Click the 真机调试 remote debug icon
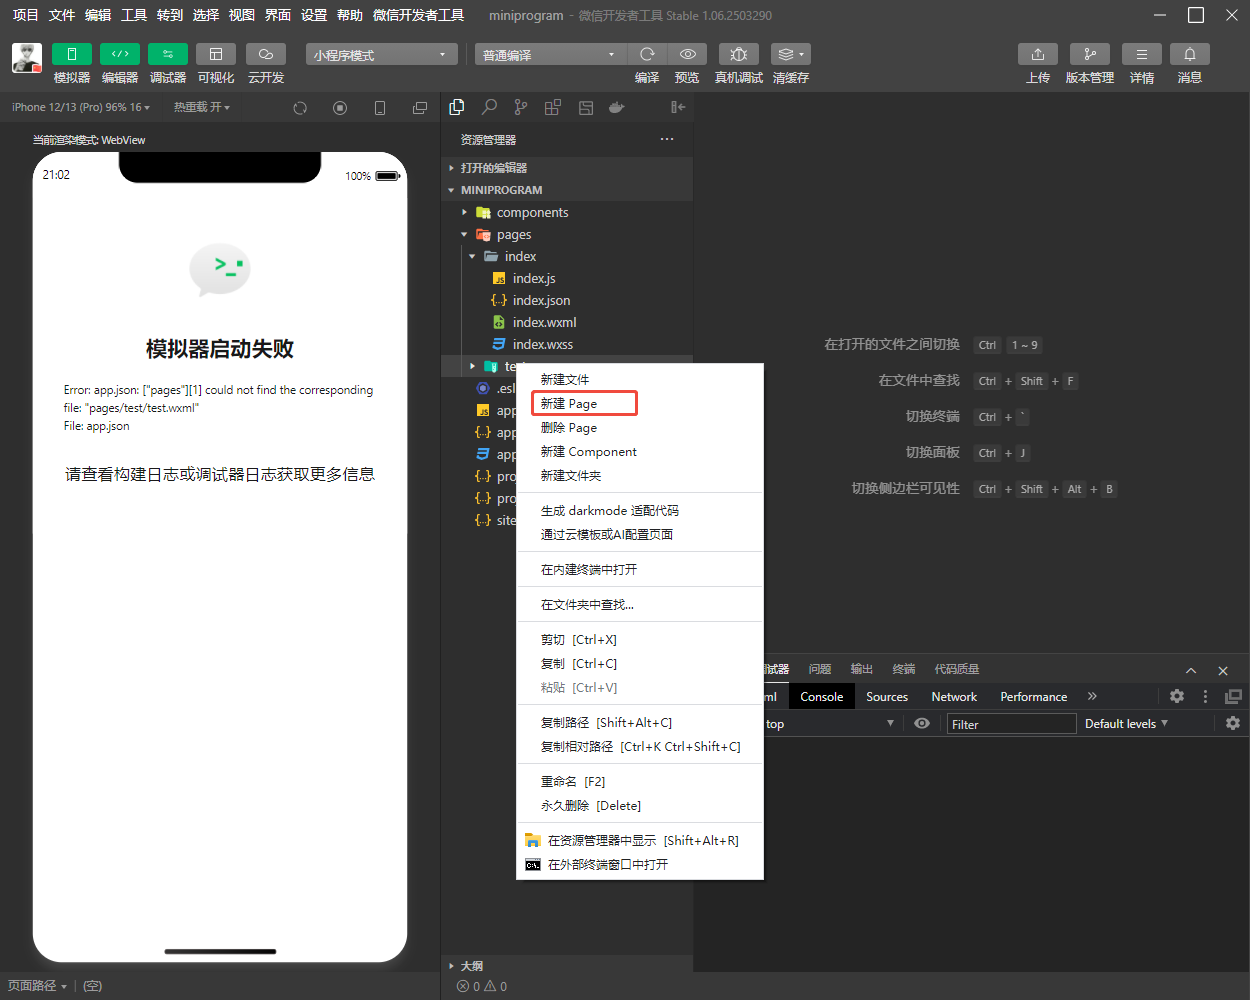 pos(739,54)
